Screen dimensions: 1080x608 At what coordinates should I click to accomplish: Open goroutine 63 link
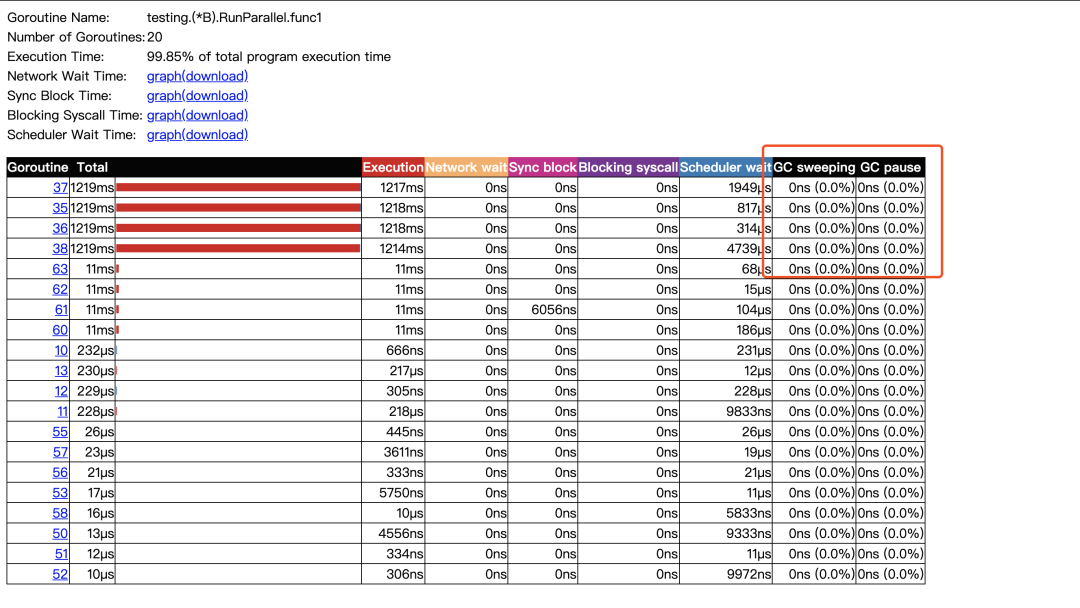[61, 269]
